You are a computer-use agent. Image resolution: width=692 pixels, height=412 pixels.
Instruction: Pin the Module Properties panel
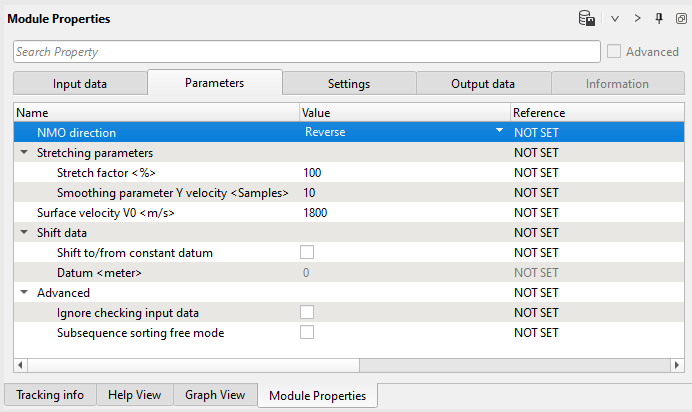[x=658, y=18]
